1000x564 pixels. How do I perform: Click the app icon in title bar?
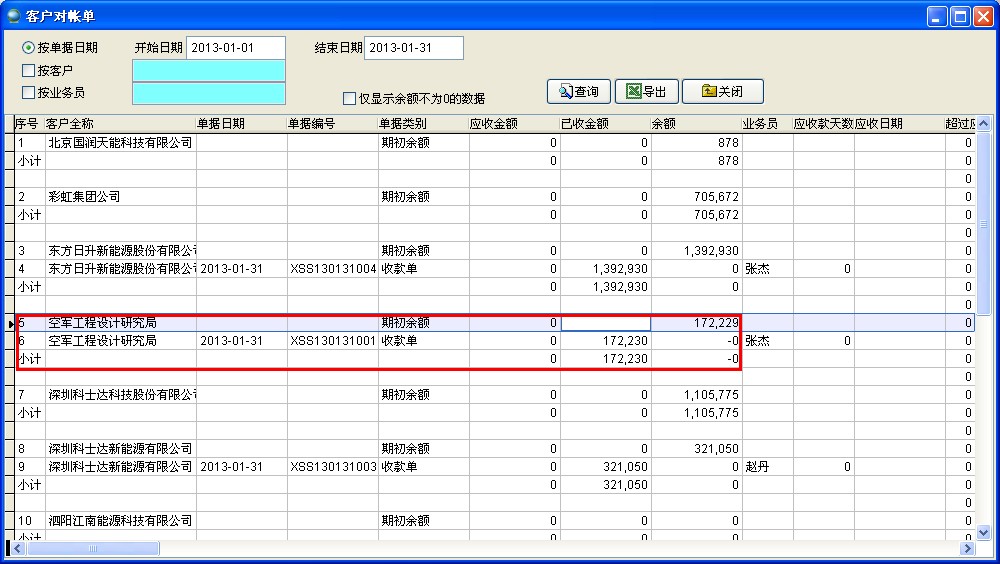click(14, 16)
